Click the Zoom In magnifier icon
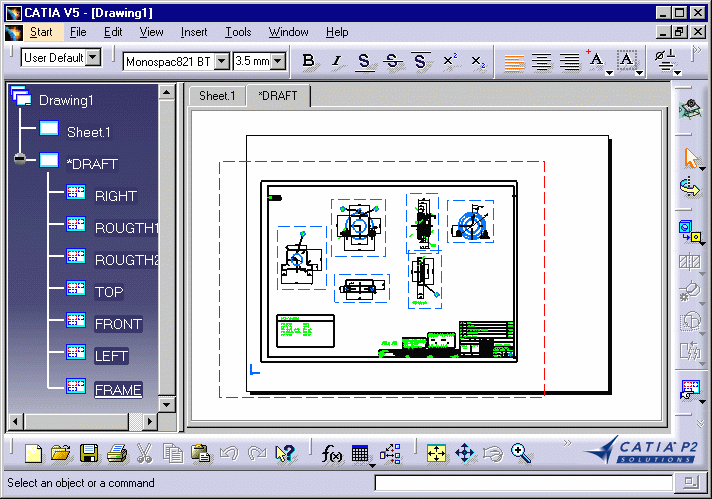The image size is (712, 499). [x=521, y=453]
